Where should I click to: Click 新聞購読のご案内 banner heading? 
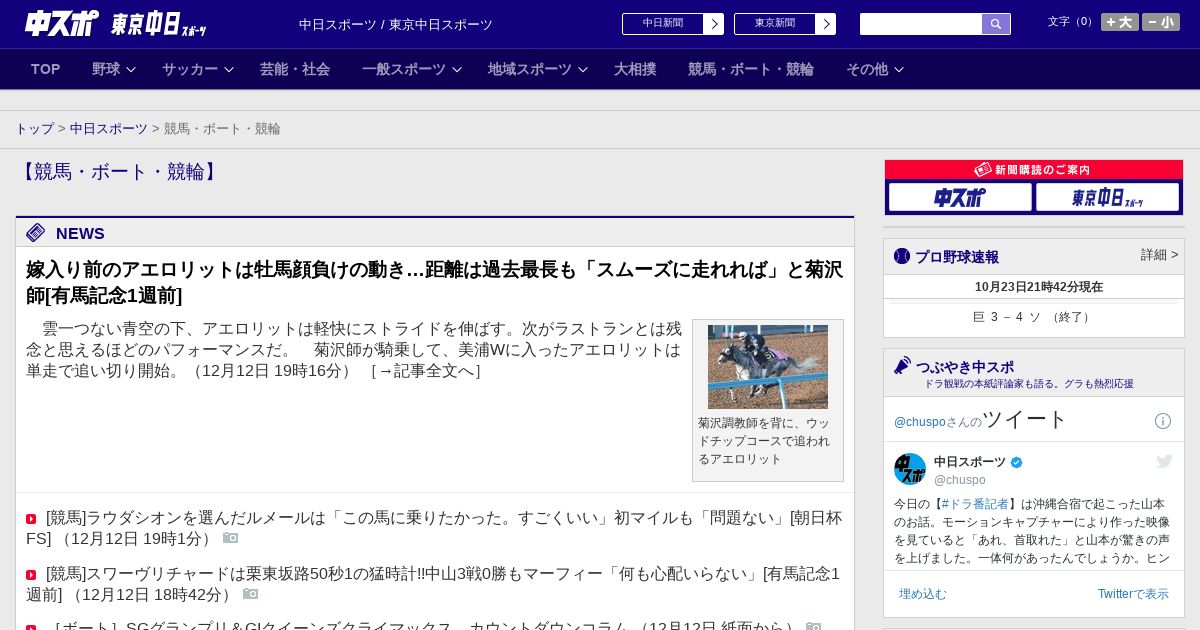[x=1034, y=170]
